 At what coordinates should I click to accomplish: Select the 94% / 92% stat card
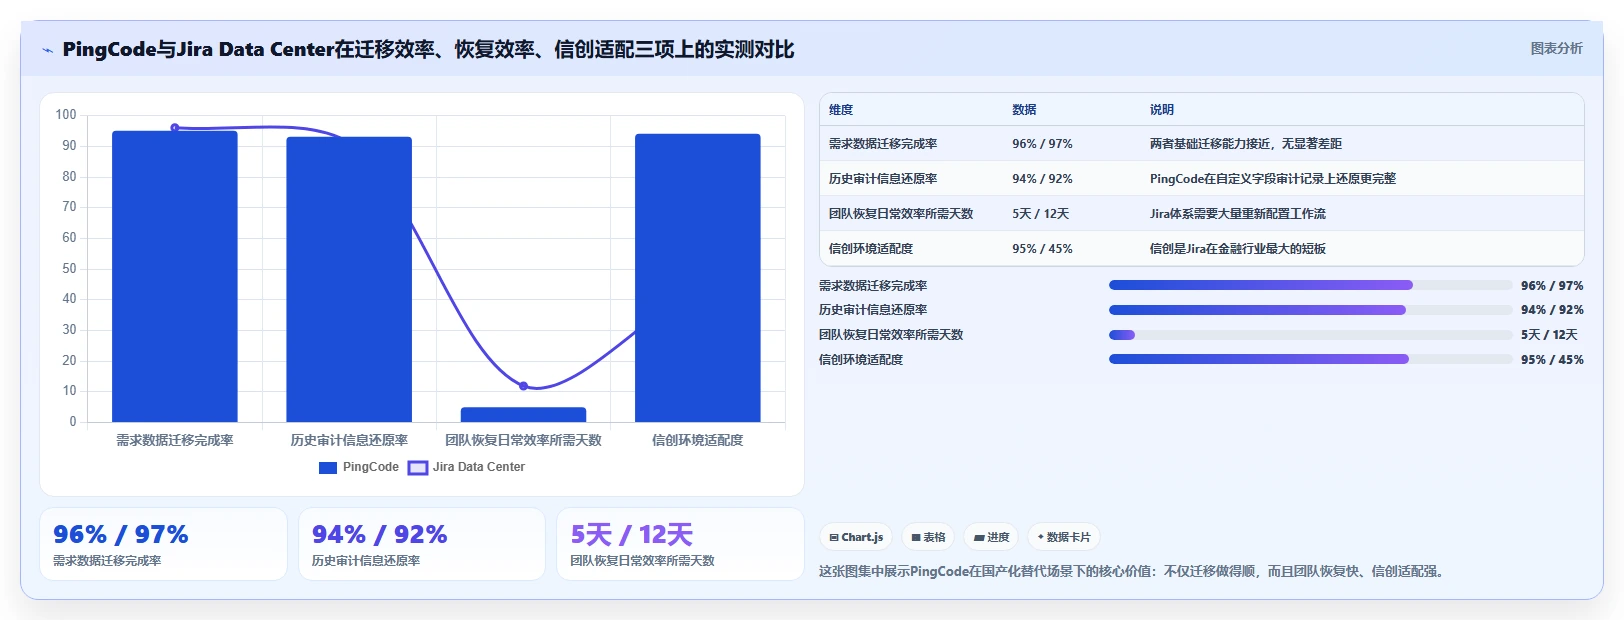coord(422,544)
